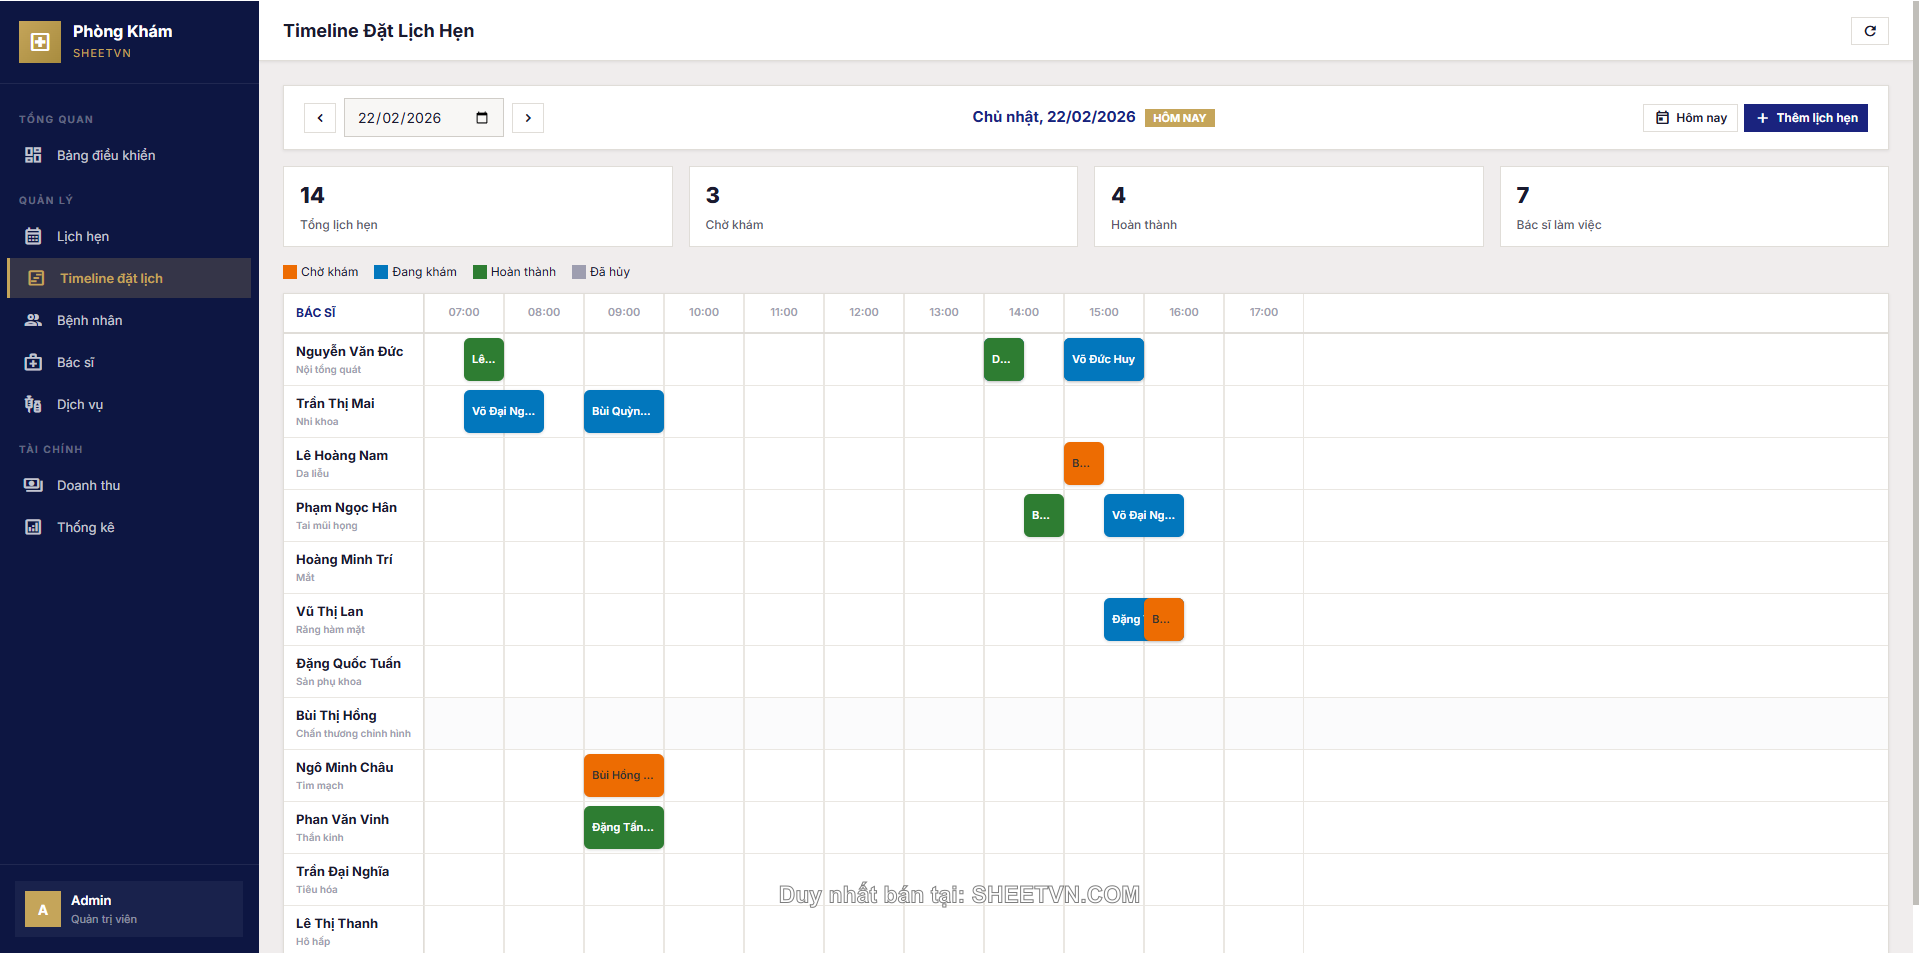Open Bảng điều khiển dashboard icon
The image size is (1919, 953).
tap(33, 155)
